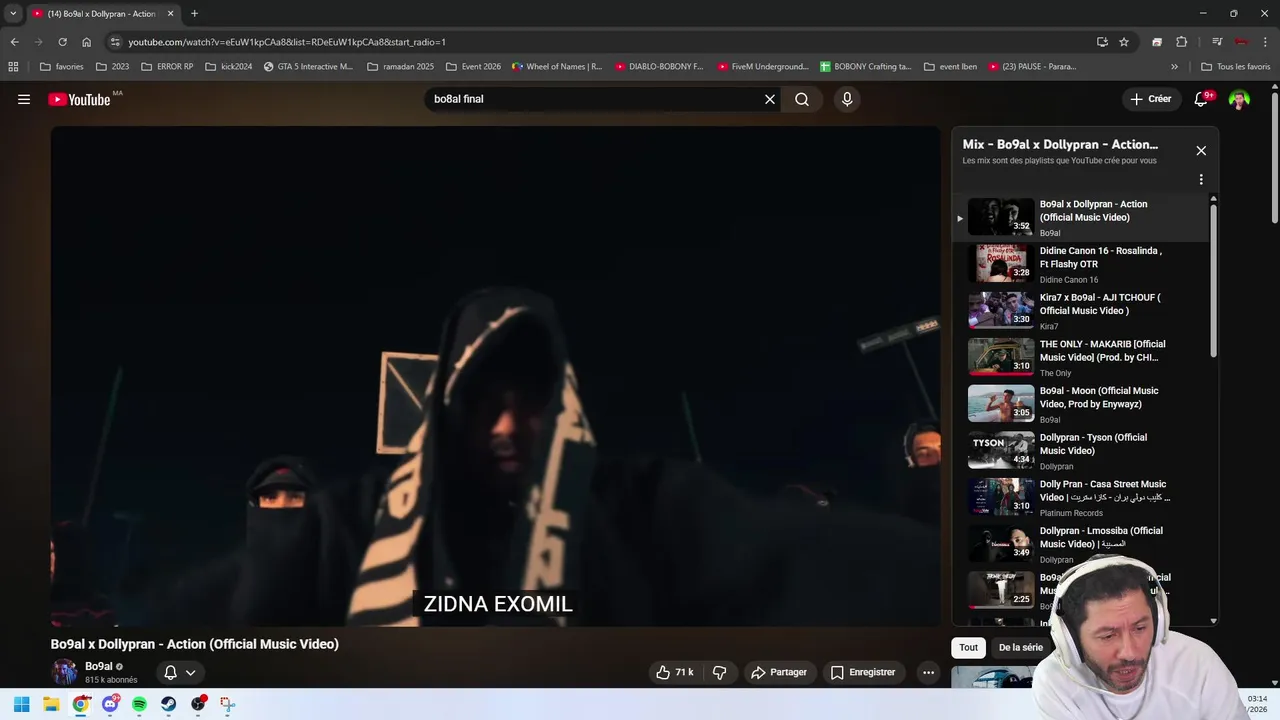The image size is (1280, 720).
Task: Open a new browser tab
Action: 194,14
